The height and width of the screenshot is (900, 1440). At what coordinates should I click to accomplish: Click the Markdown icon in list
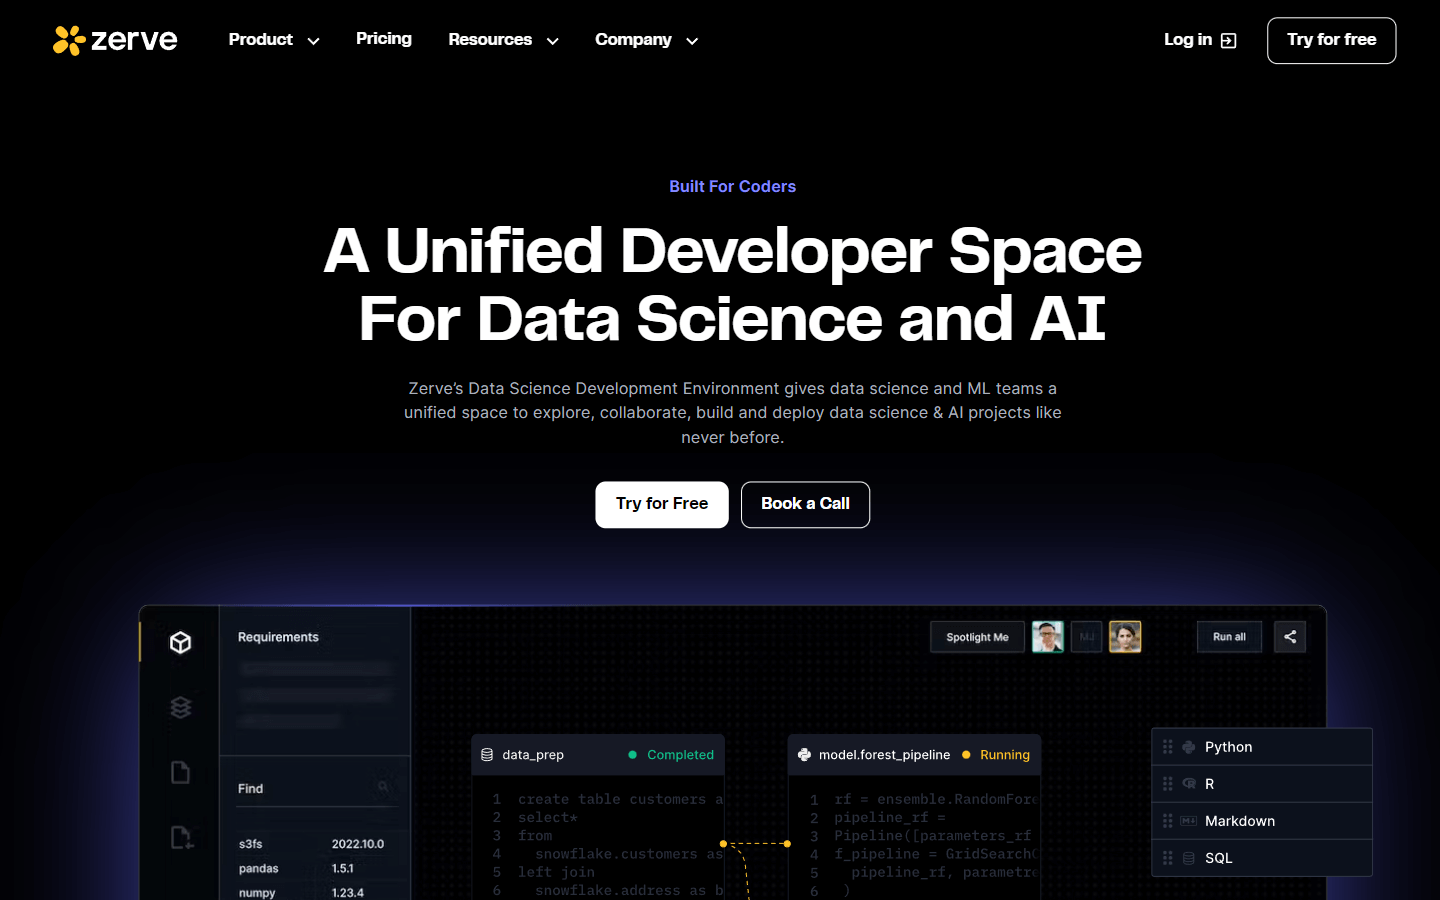click(1189, 821)
